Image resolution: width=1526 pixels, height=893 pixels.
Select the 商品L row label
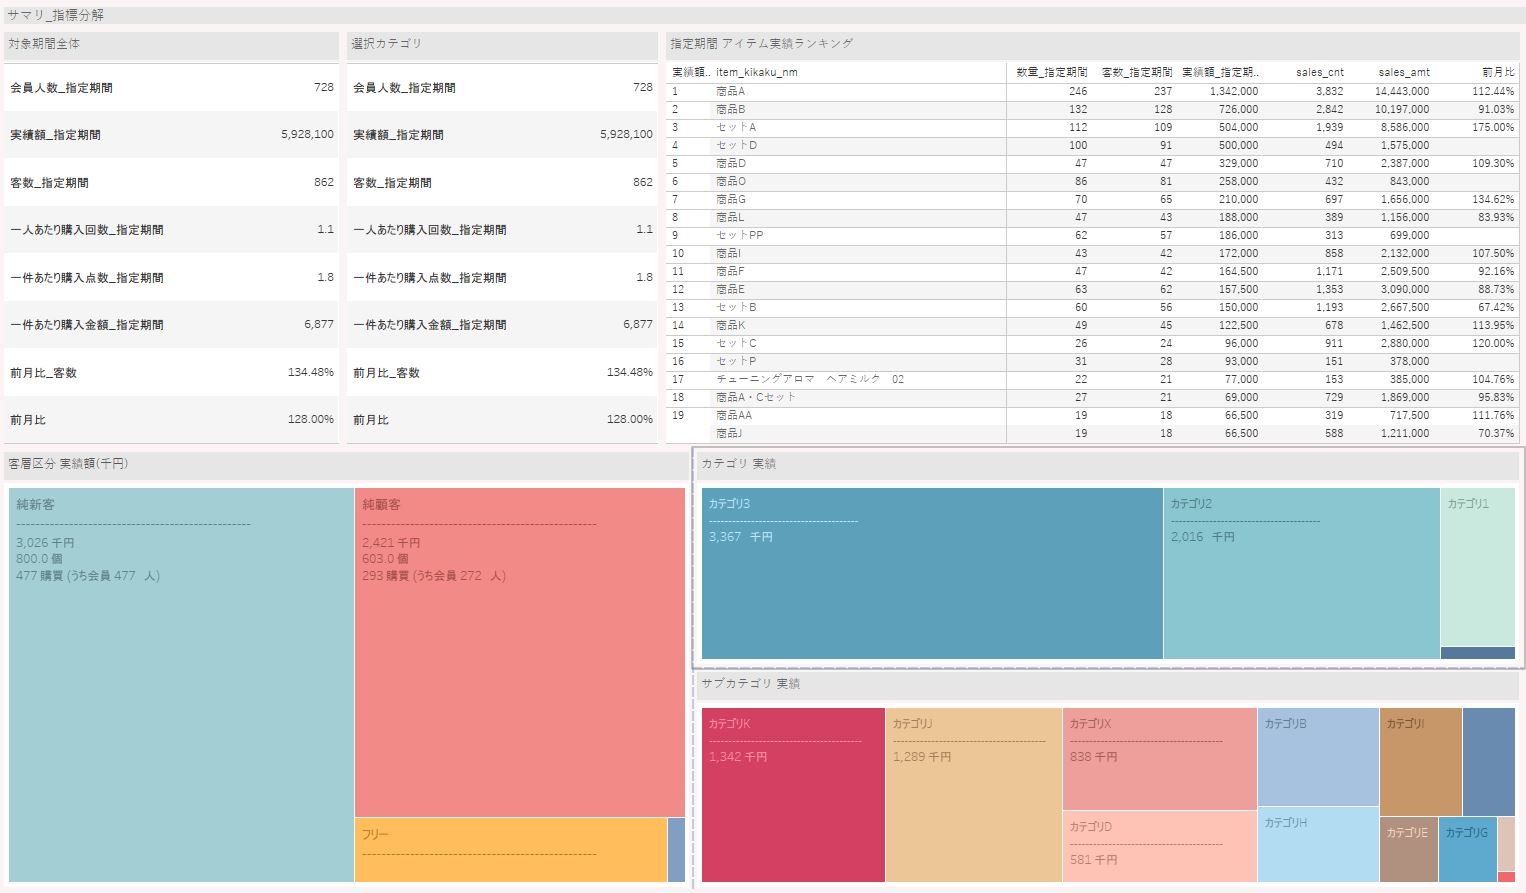[730, 217]
